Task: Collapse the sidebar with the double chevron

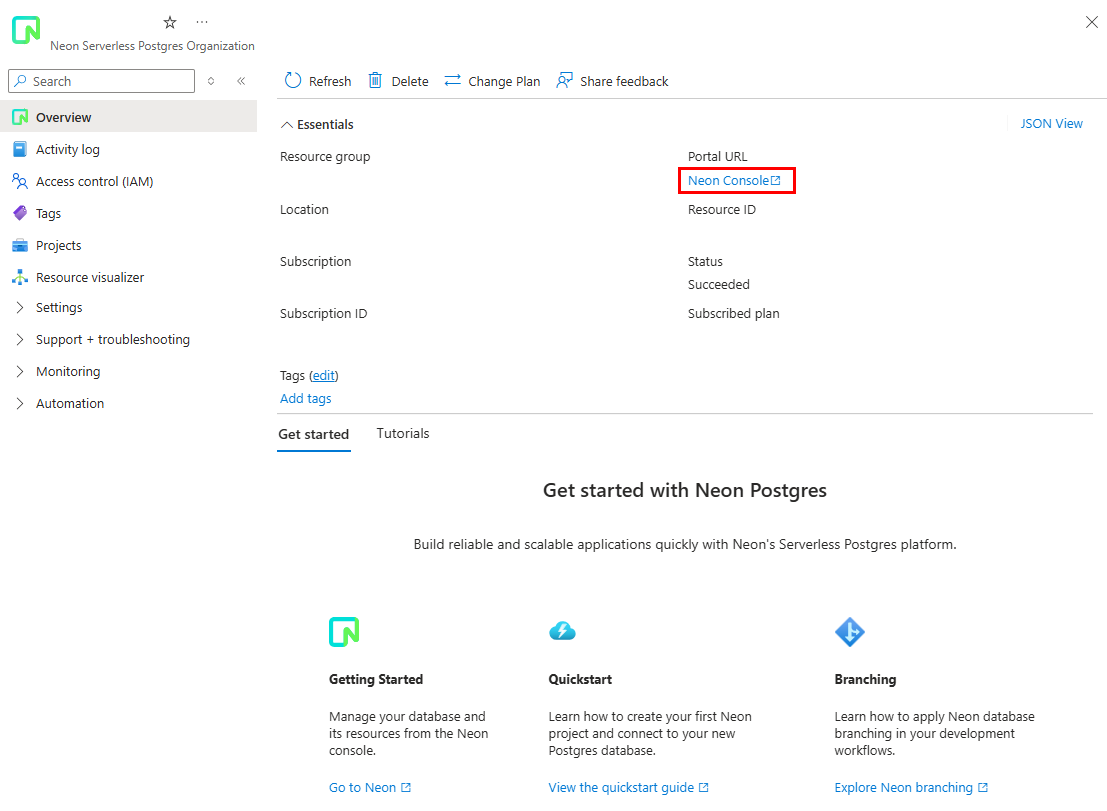Action: (241, 82)
